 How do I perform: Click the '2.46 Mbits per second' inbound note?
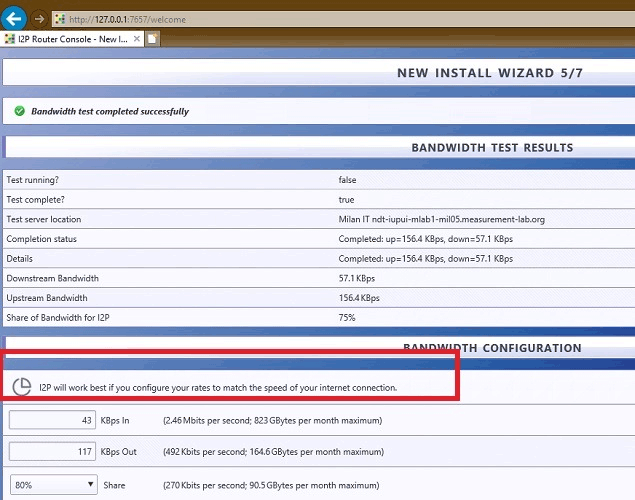(273, 420)
